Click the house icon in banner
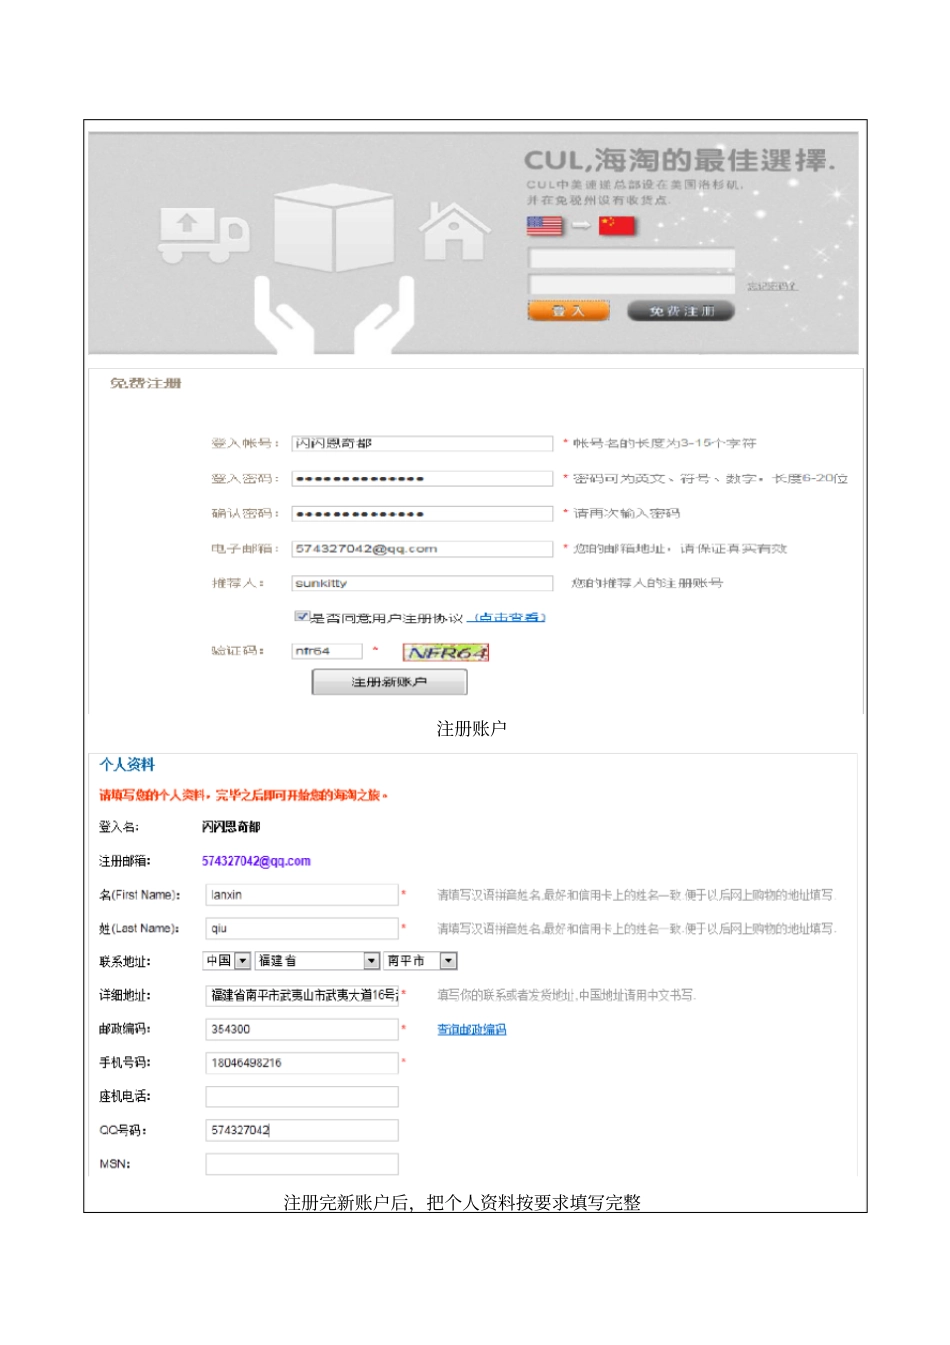 (x=454, y=231)
